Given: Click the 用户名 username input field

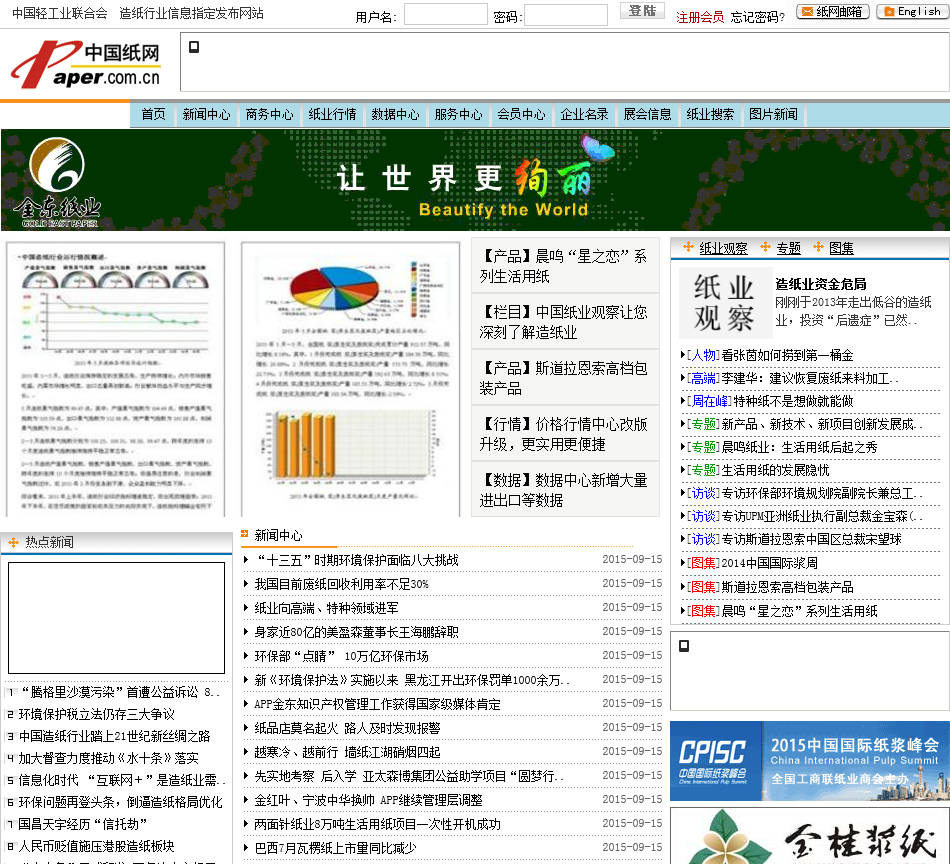Looking at the screenshot, I should [445, 15].
